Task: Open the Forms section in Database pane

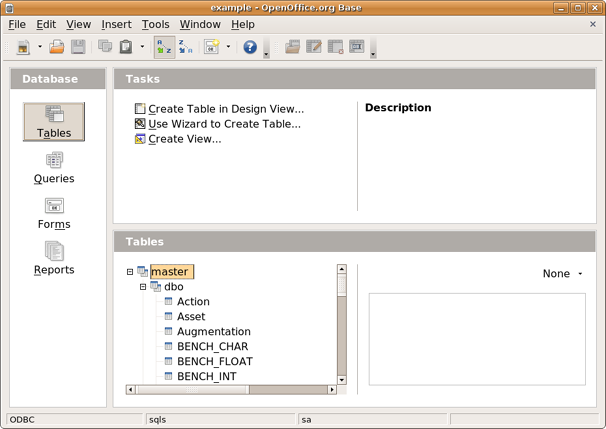Action: 54,213
